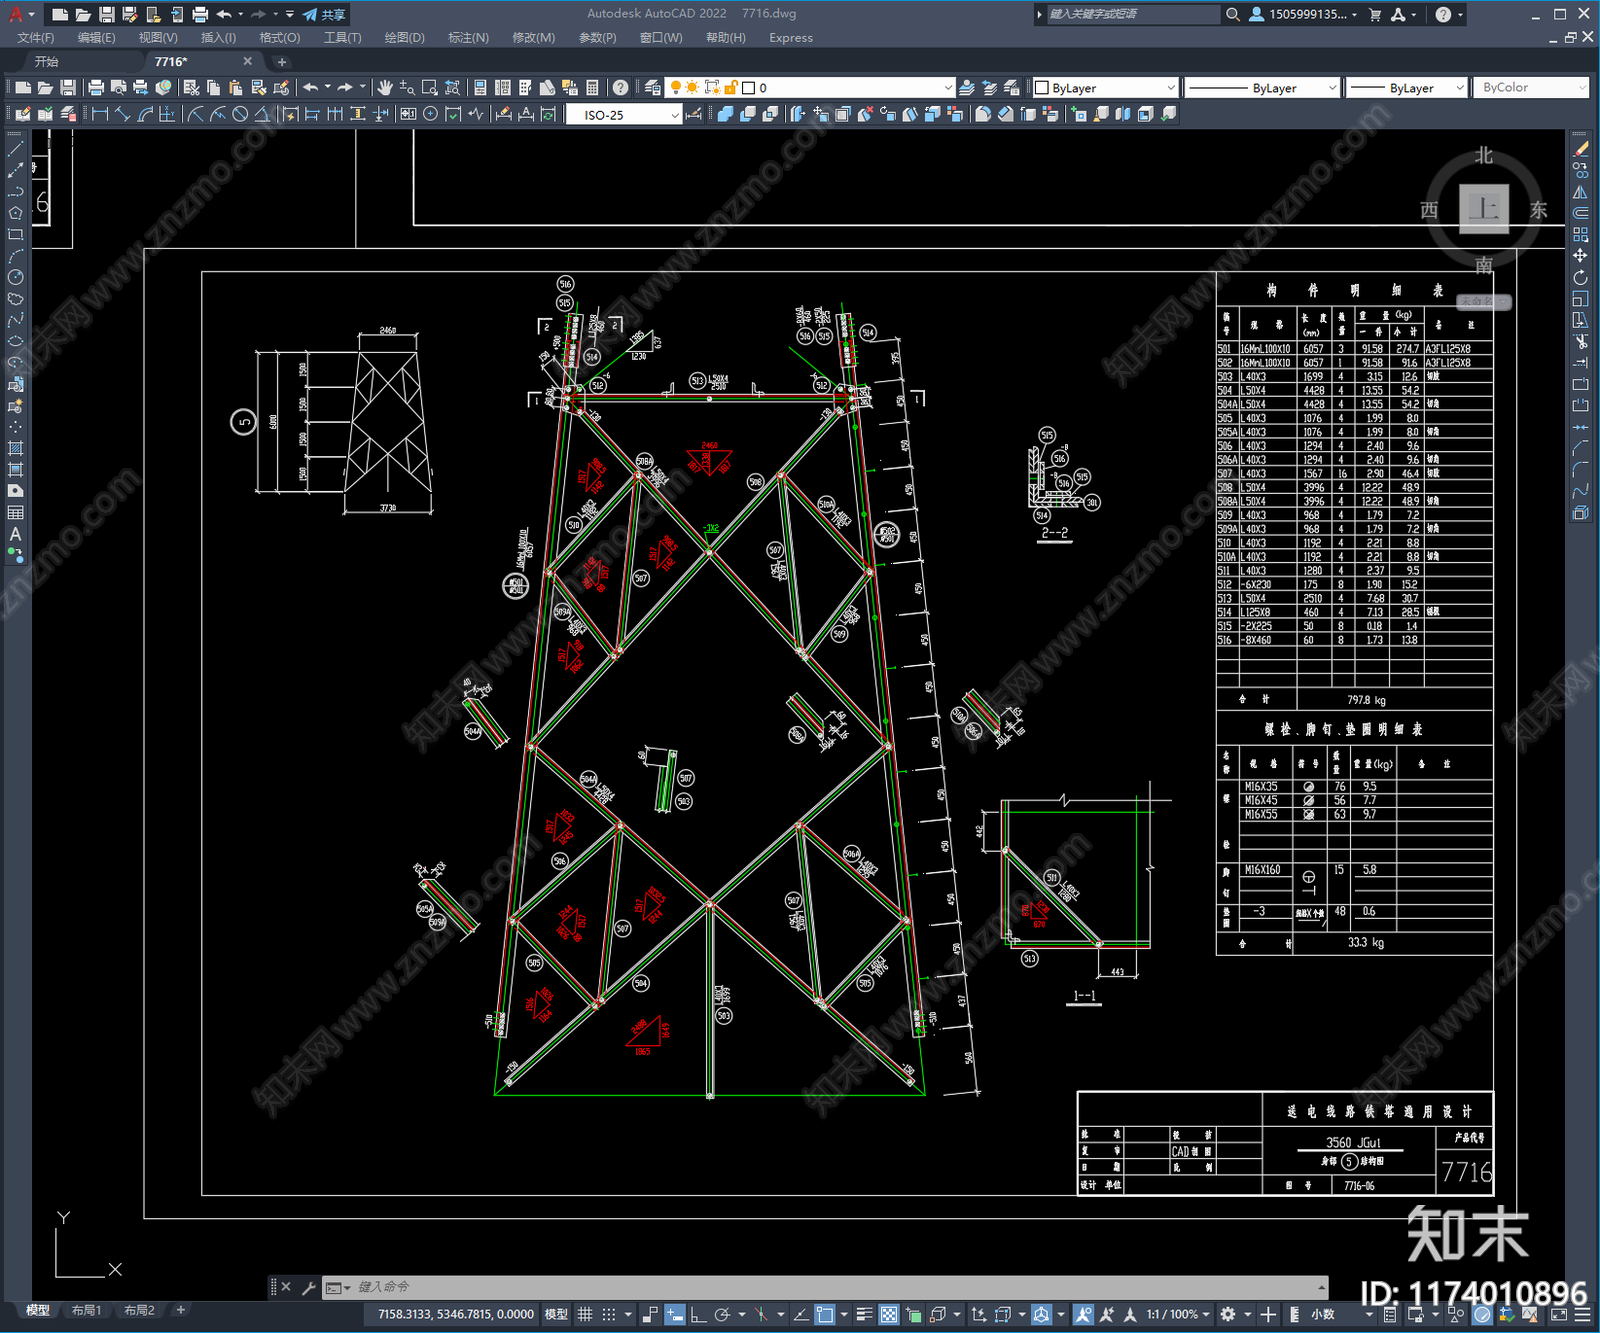Click the customization wrench in command line

(x=308, y=1287)
